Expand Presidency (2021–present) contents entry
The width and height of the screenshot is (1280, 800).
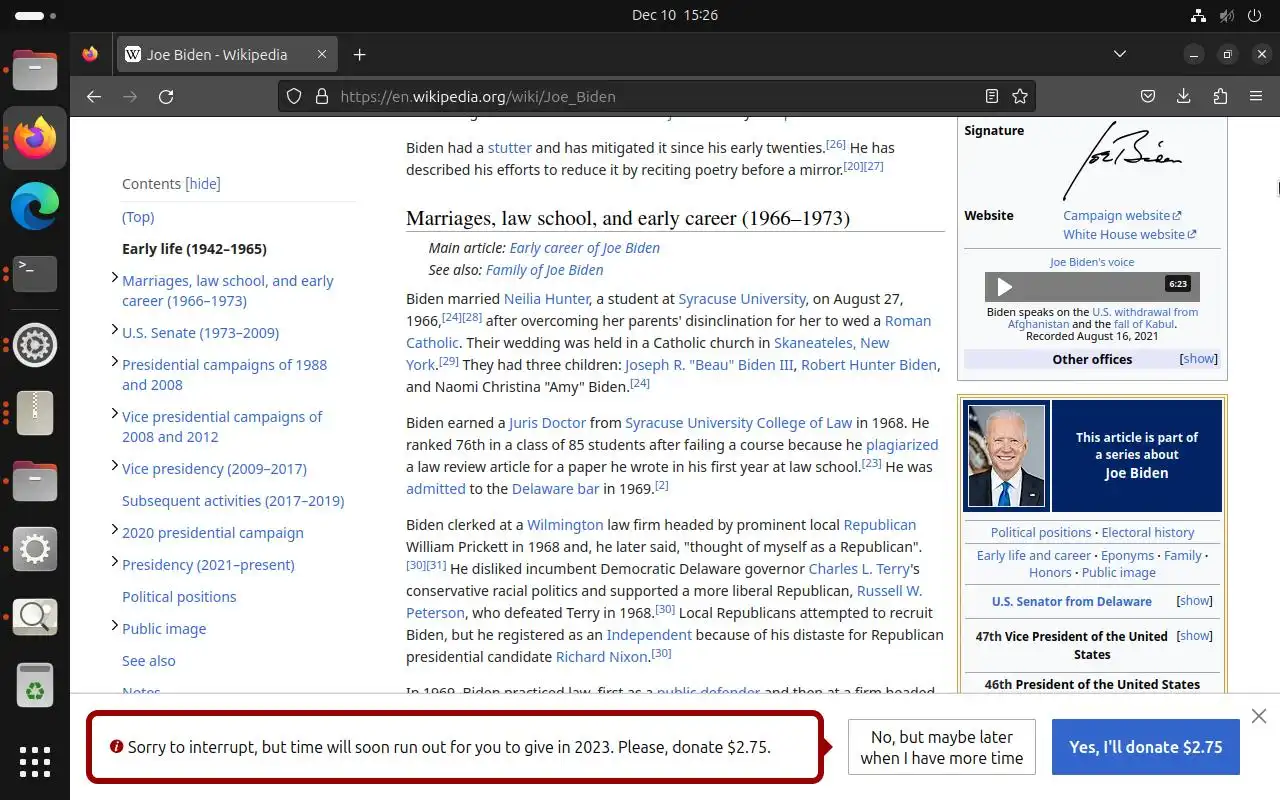114,561
